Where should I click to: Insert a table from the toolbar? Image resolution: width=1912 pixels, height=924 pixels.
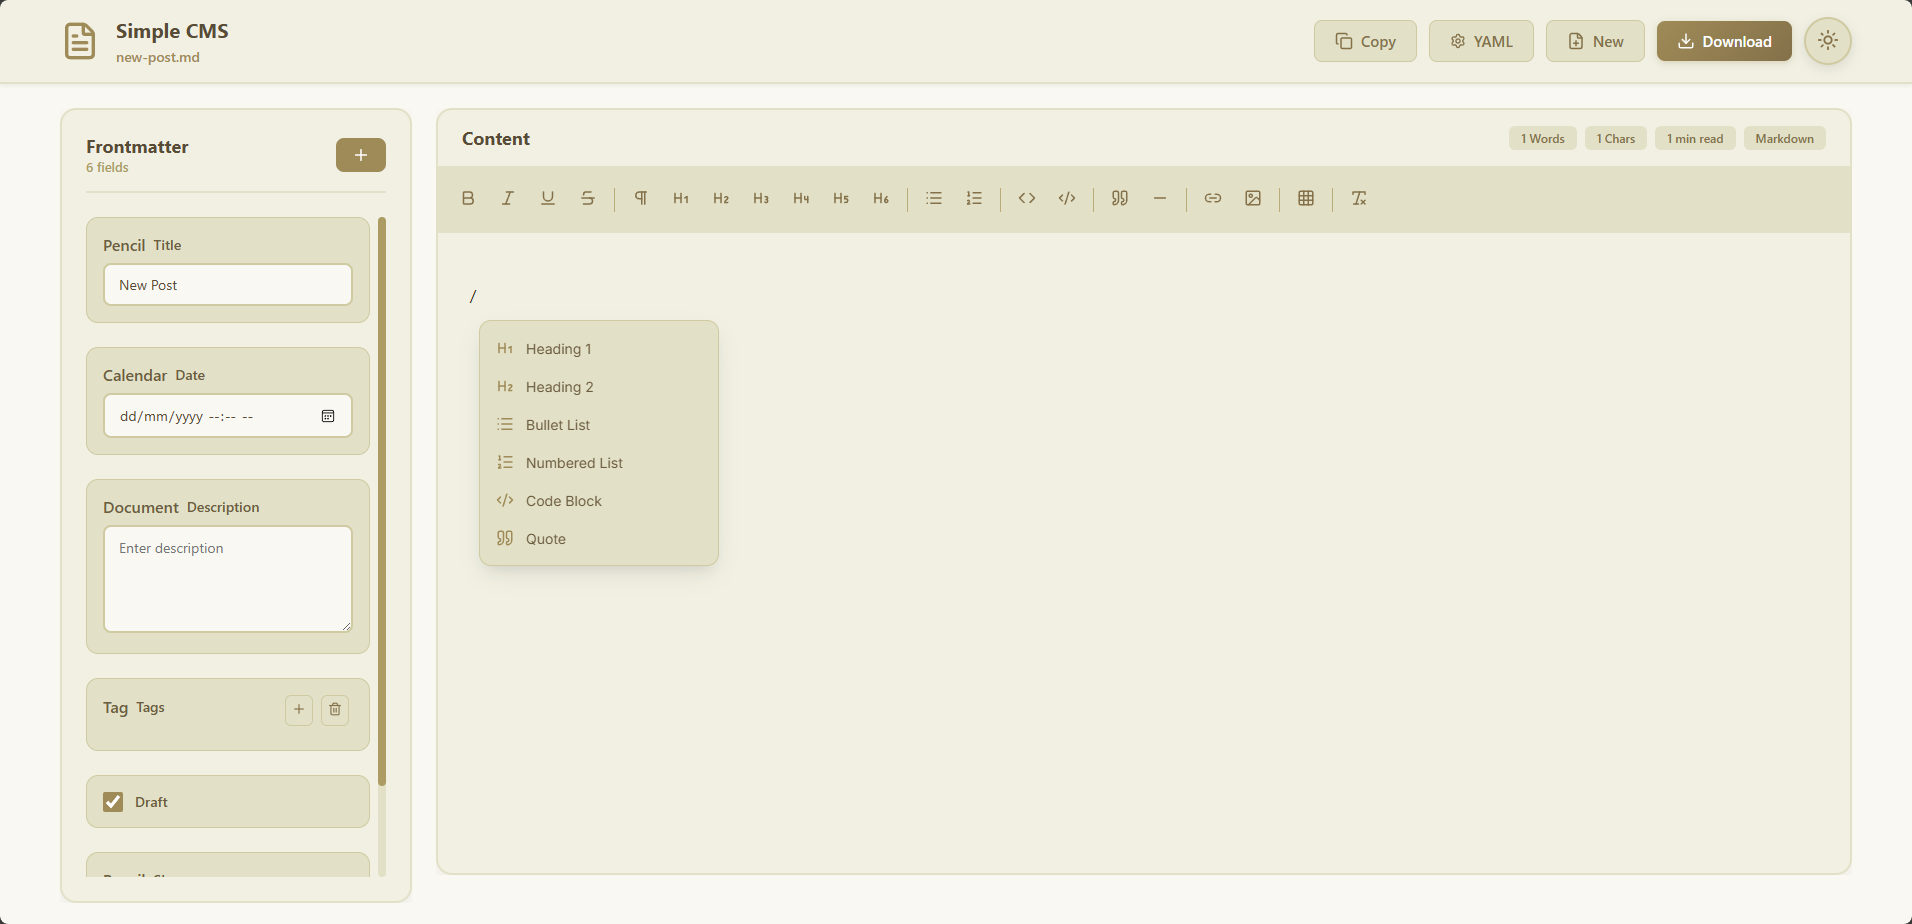(1305, 198)
